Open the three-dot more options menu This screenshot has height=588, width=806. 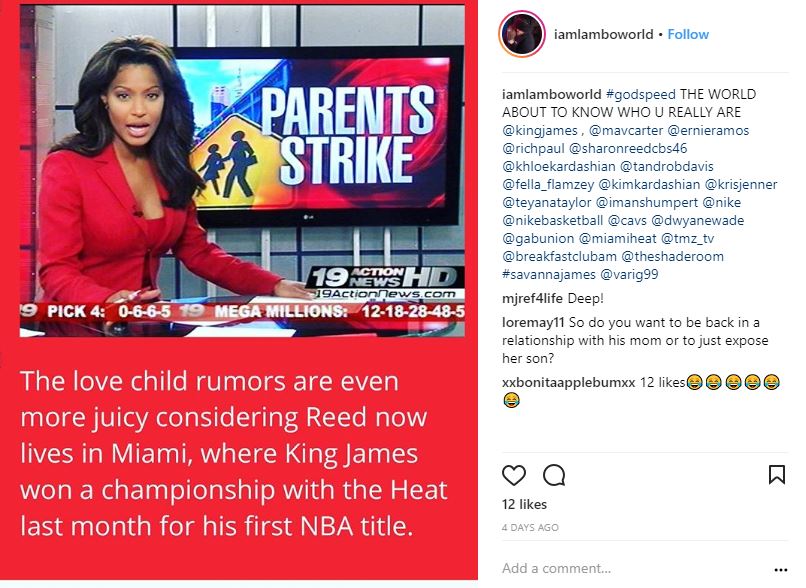(780, 569)
